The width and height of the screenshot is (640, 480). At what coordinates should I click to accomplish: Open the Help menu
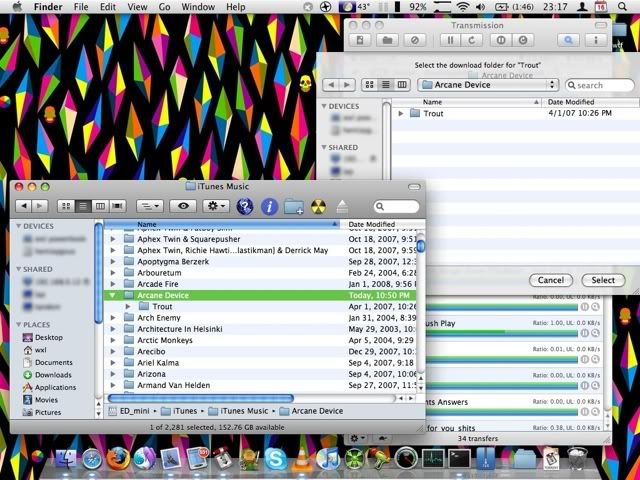pos(236,7)
